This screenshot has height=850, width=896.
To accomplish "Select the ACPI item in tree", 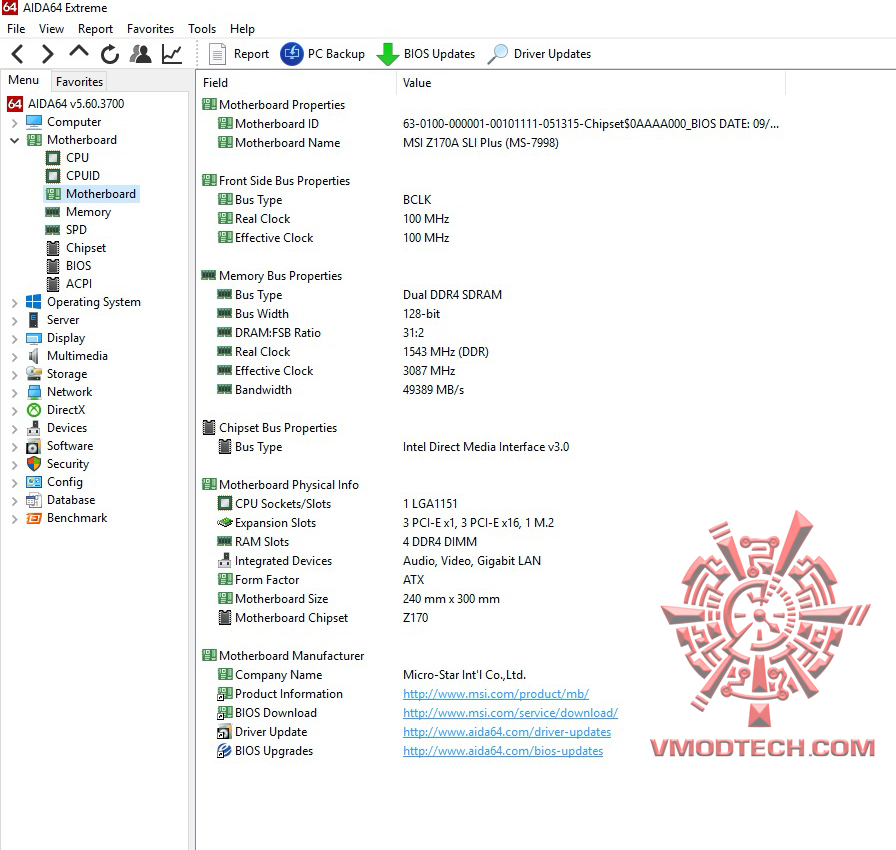I will pyautogui.click(x=78, y=284).
